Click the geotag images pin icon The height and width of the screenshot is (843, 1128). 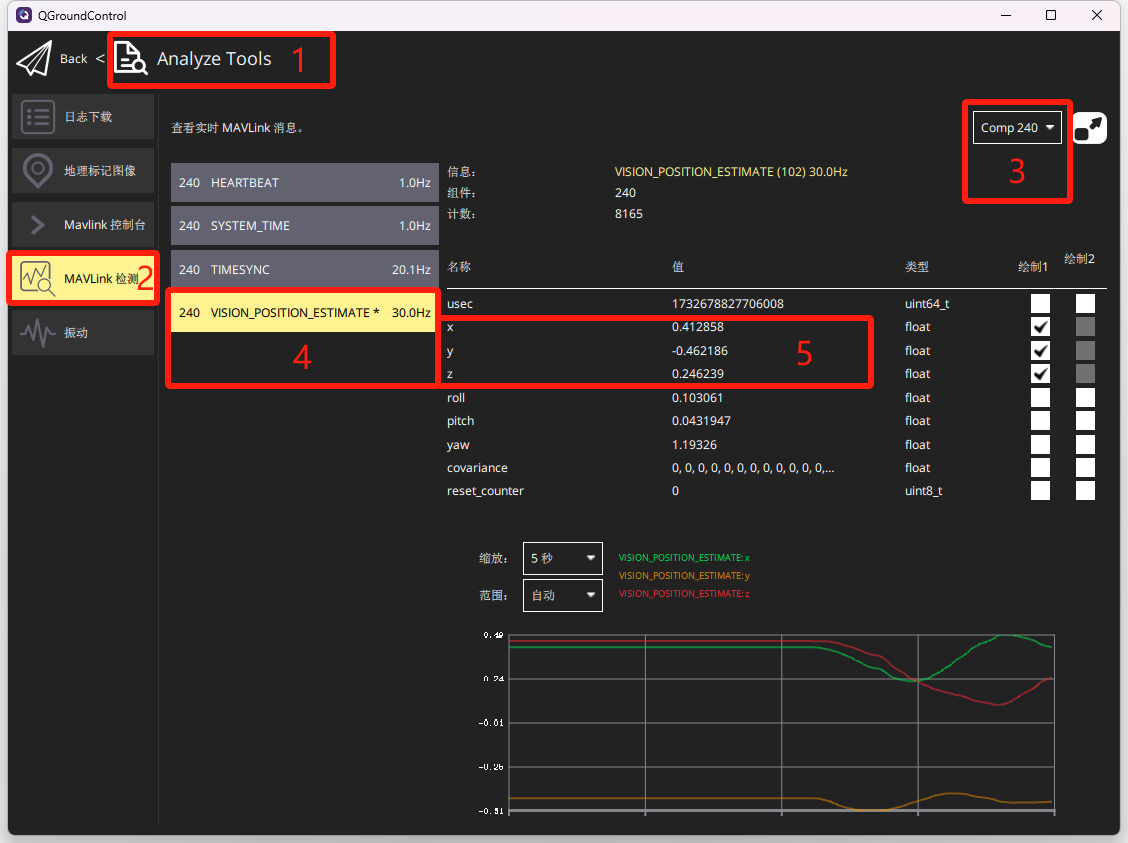click(37, 170)
